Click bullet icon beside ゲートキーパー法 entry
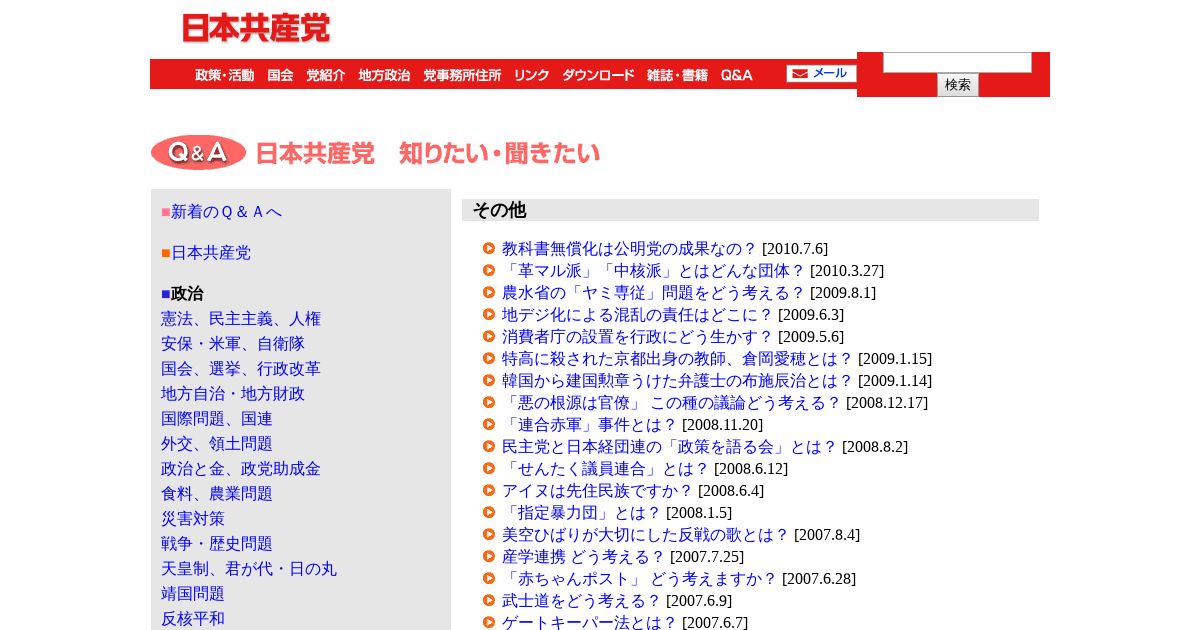The image size is (1200, 630). tap(489, 622)
